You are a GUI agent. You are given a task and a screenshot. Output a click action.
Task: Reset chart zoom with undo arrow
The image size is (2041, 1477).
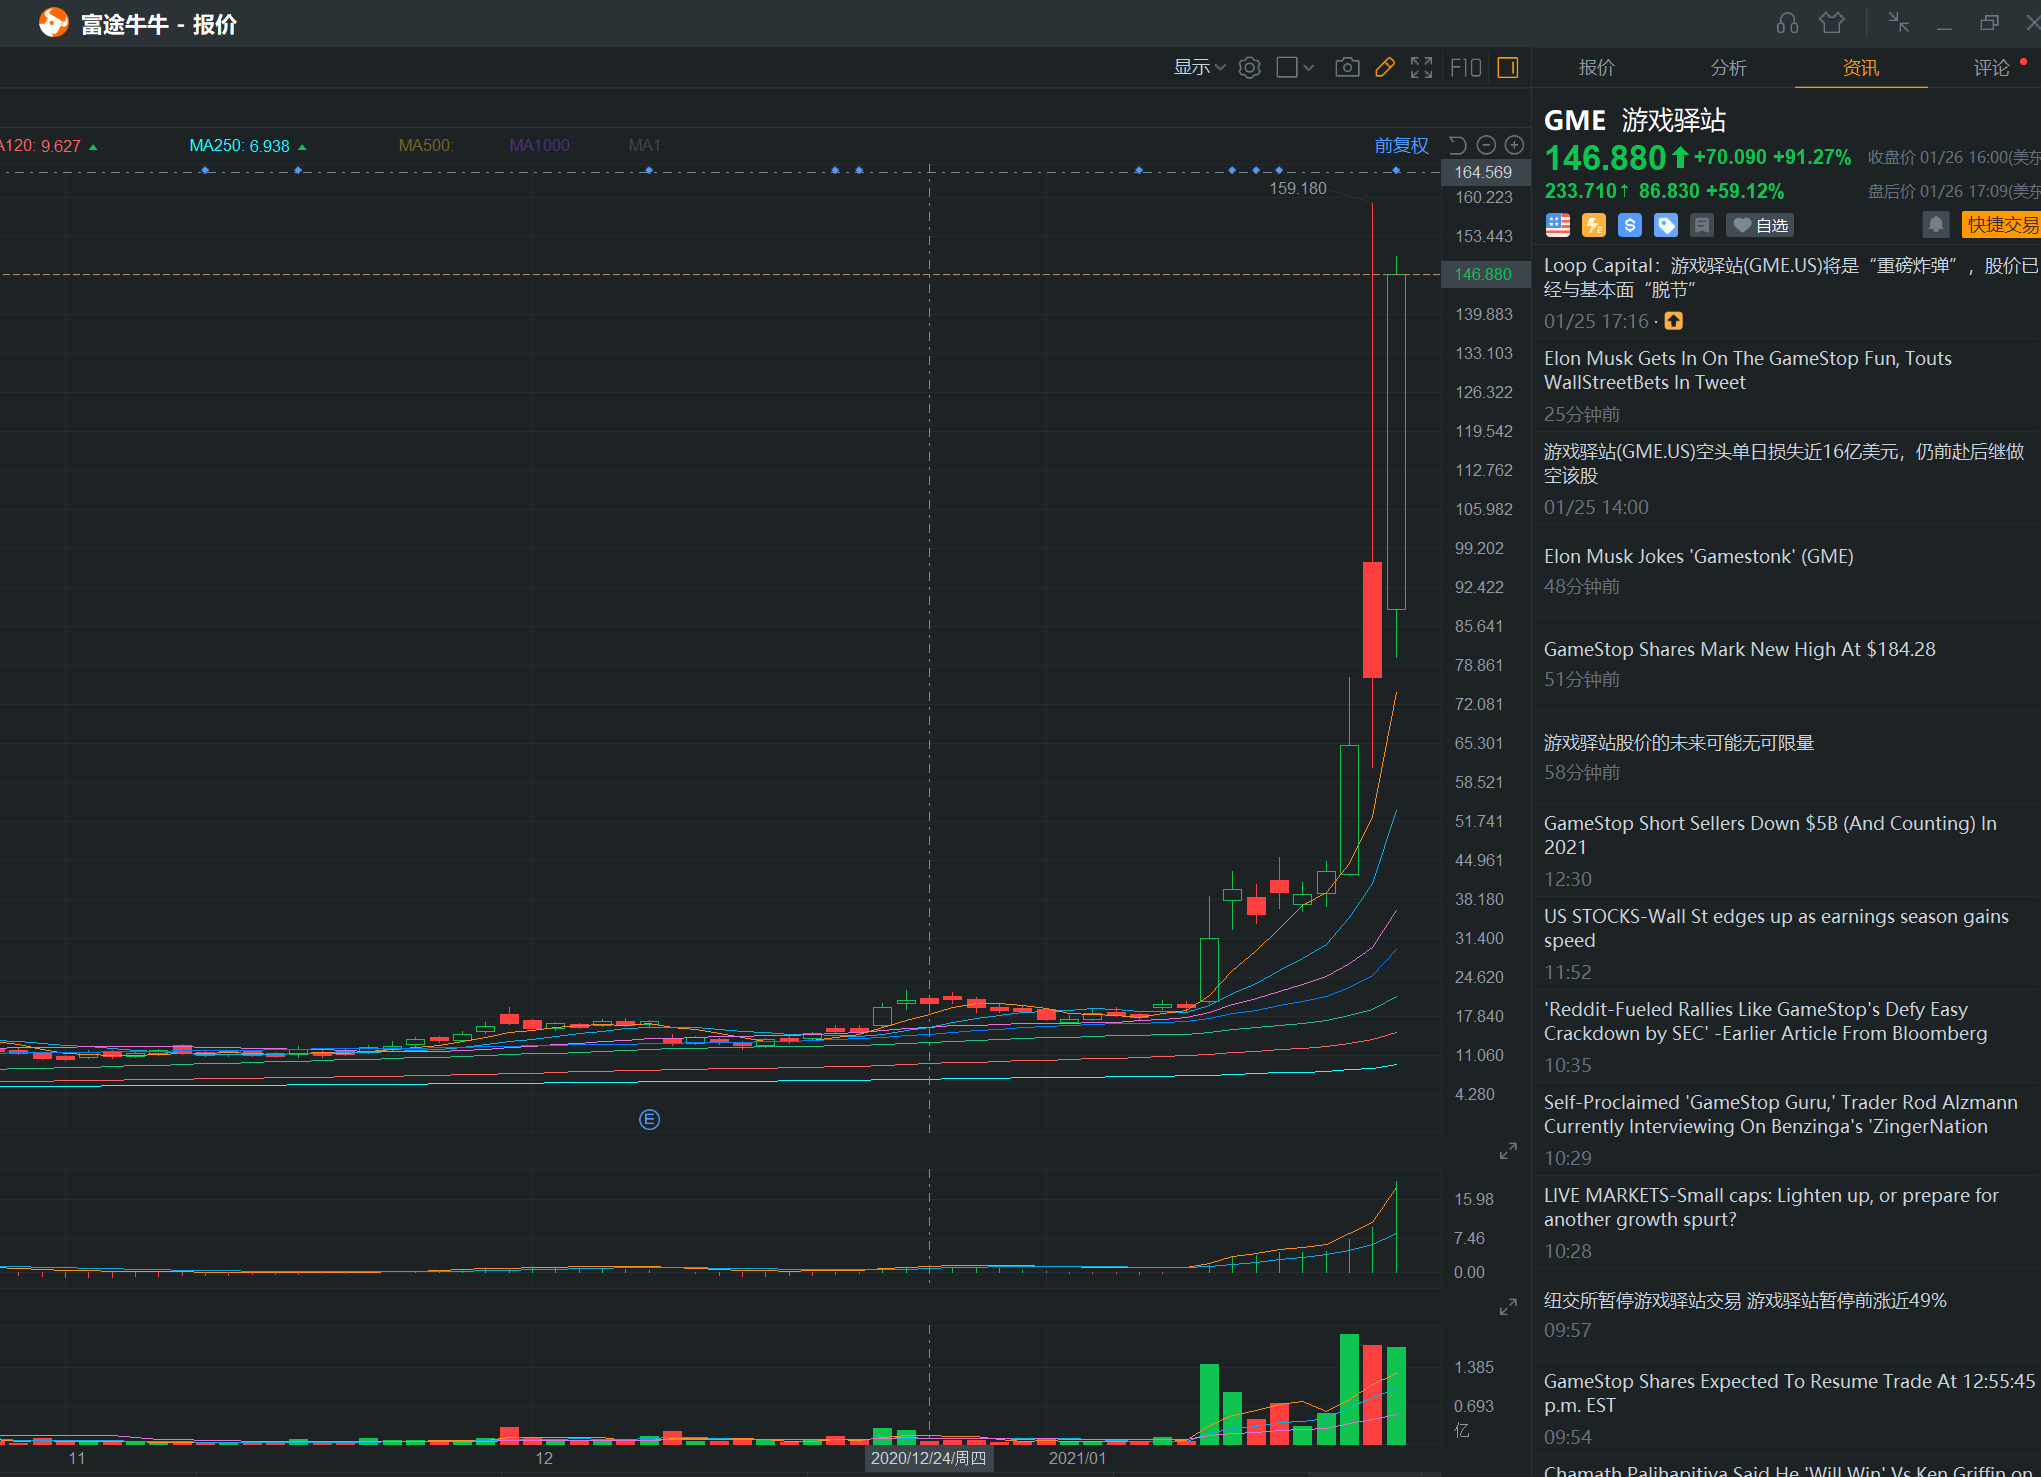click(x=1457, y=145)
